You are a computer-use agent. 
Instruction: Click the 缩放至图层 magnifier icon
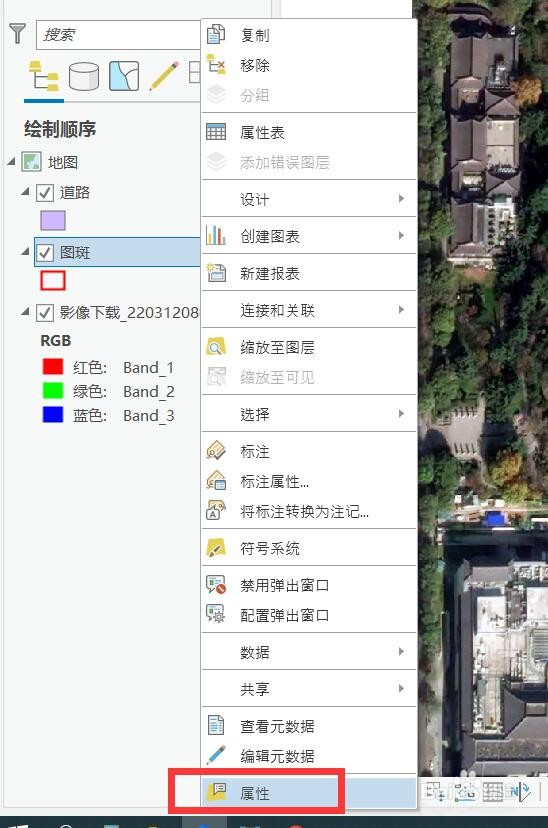coord(216,346)
